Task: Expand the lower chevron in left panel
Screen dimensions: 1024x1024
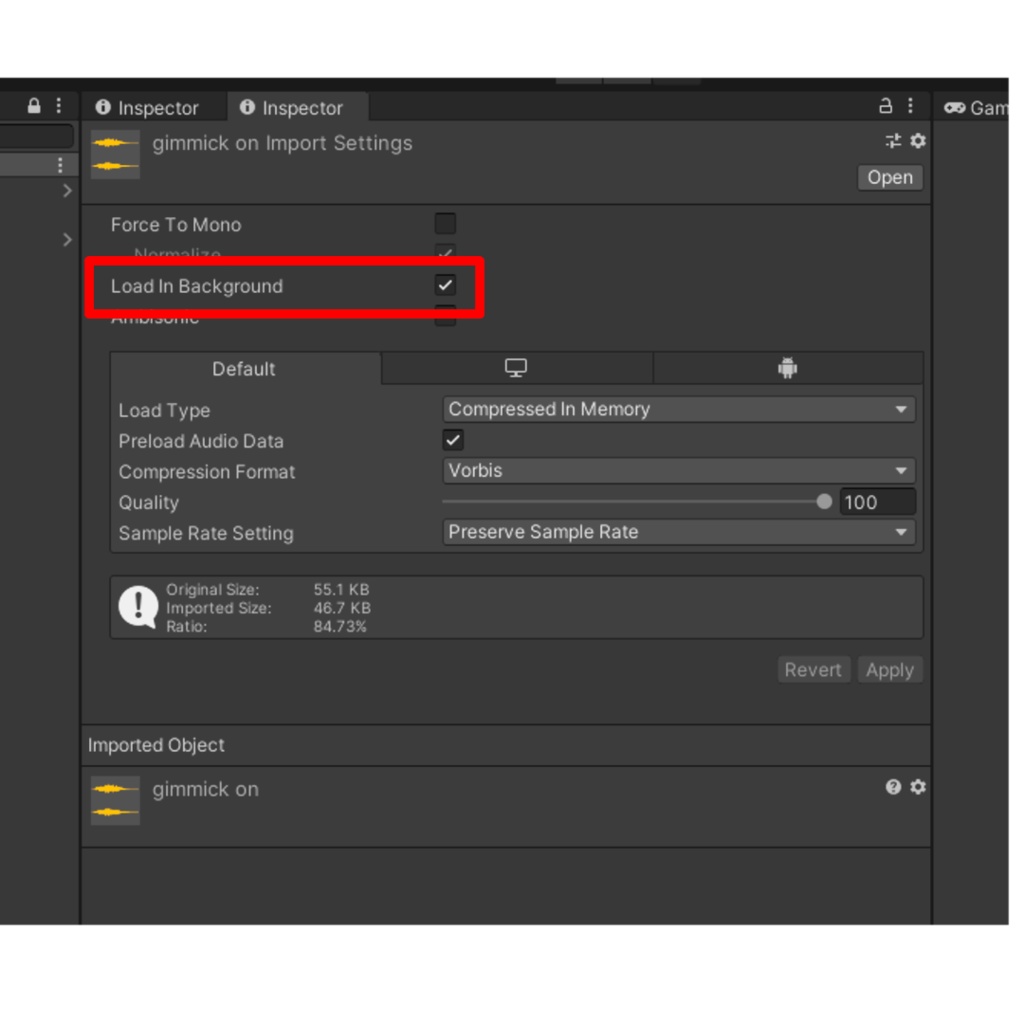Action: [67, 240]
